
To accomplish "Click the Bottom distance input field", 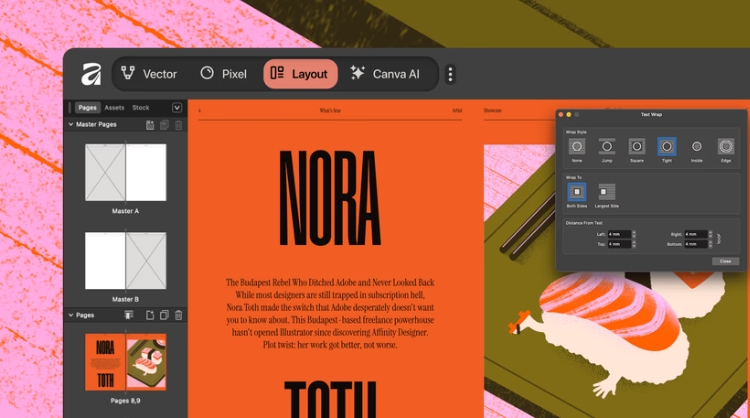I will (x=696, y=244).
